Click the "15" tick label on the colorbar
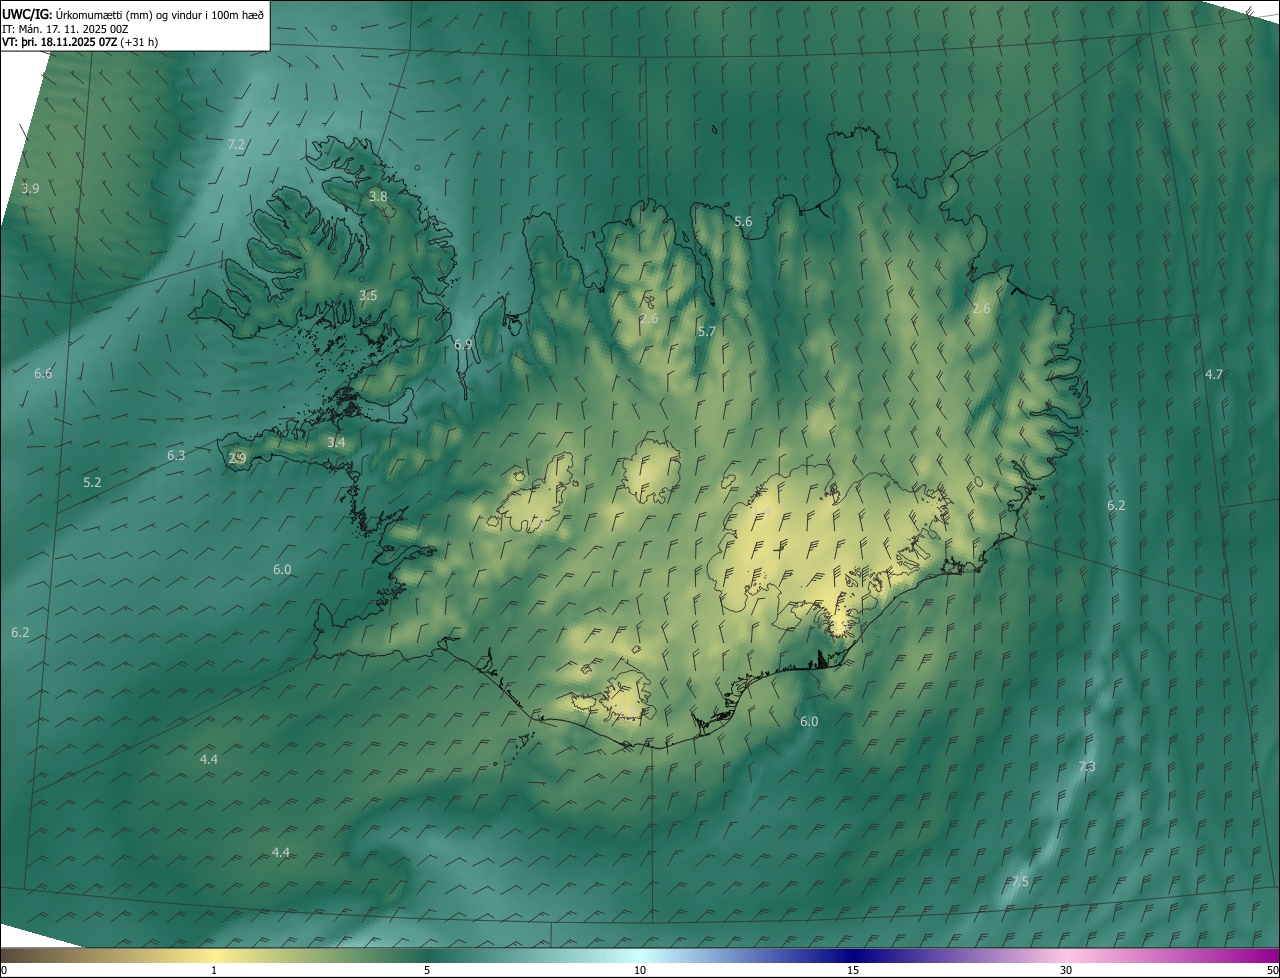Screen dimensions: 1280x978 click(x=853, y=970)
